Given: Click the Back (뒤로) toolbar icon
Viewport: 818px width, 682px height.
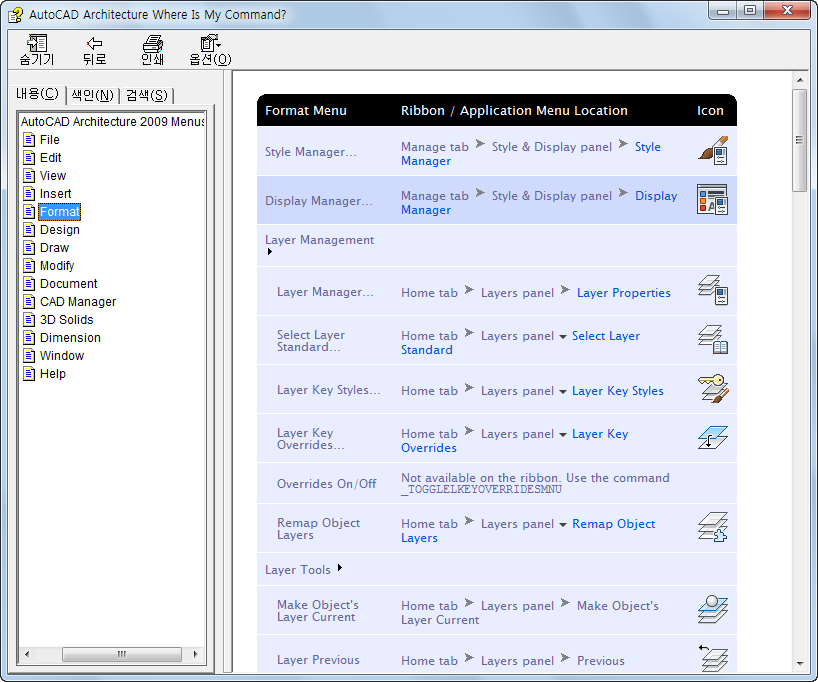Looking at the screenshot, I should tap(94, 50).
